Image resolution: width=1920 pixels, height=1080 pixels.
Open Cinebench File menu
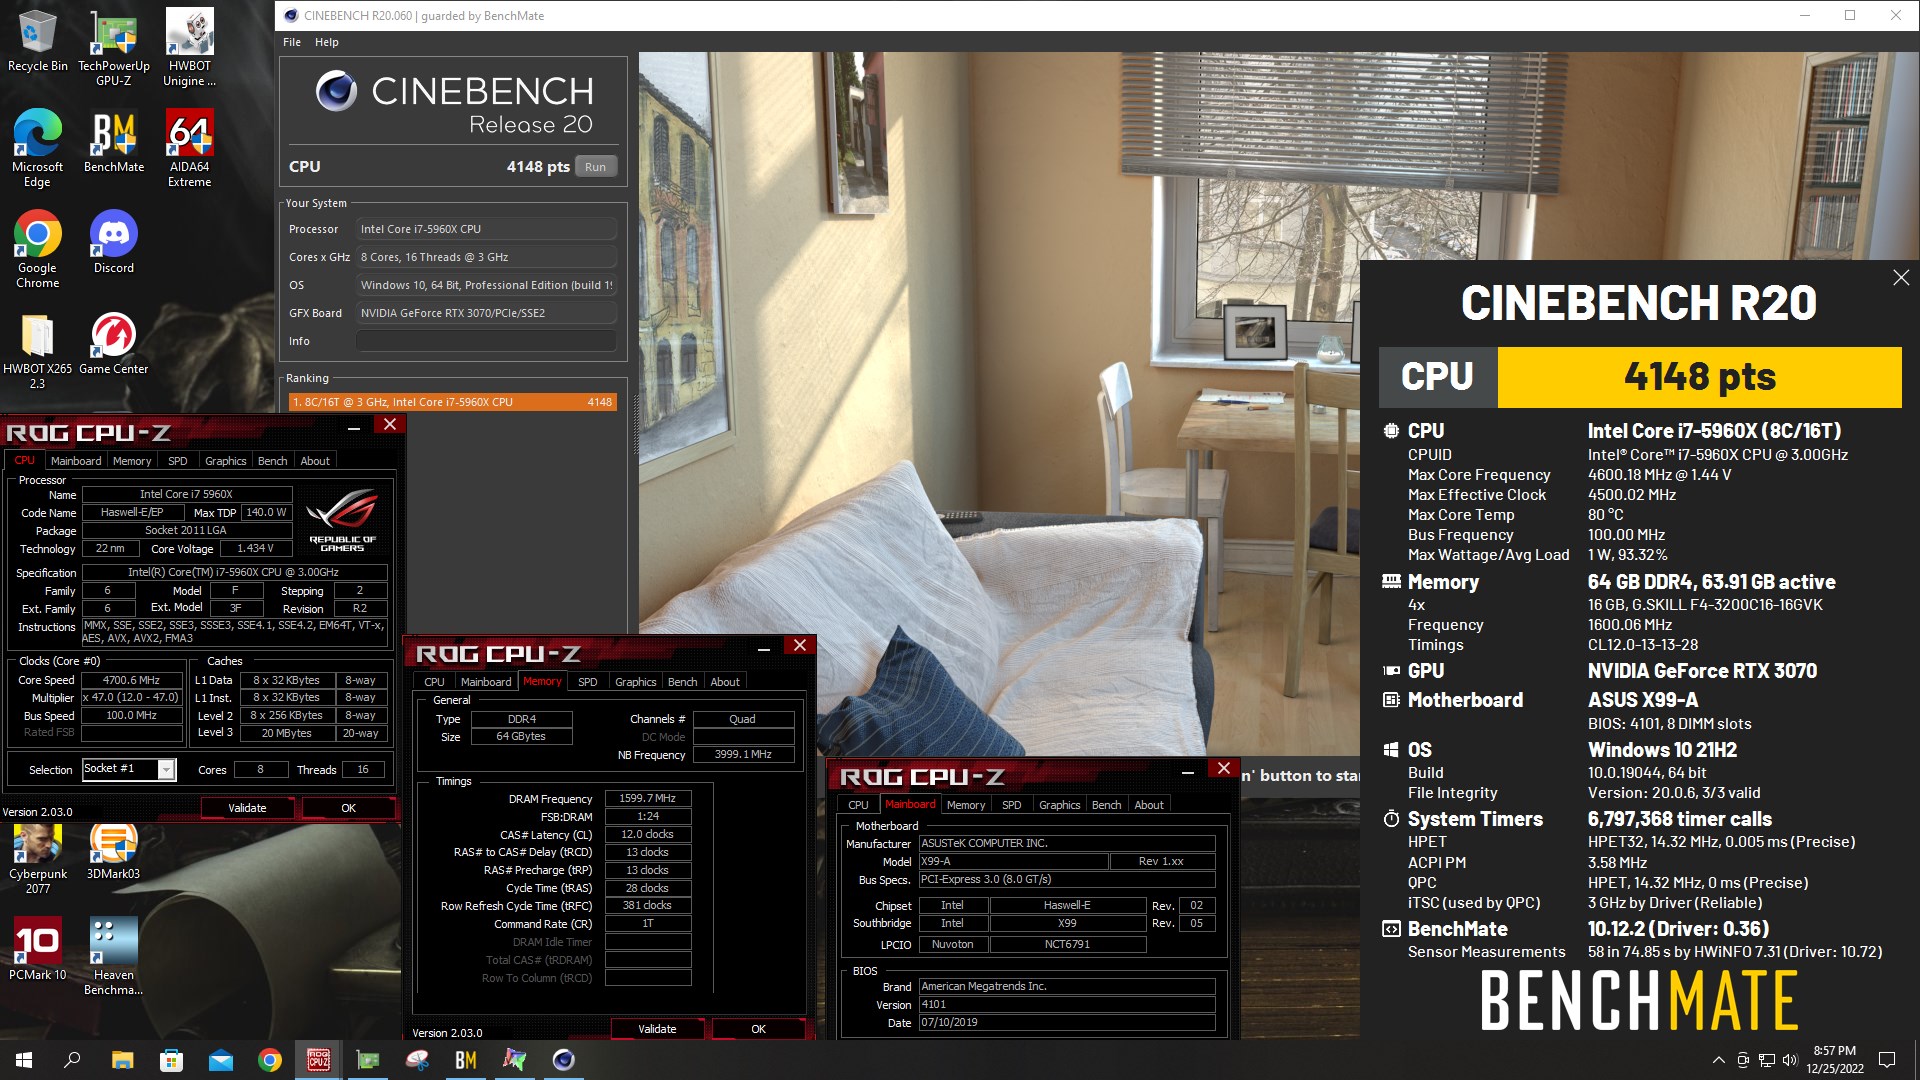[292, 42]
